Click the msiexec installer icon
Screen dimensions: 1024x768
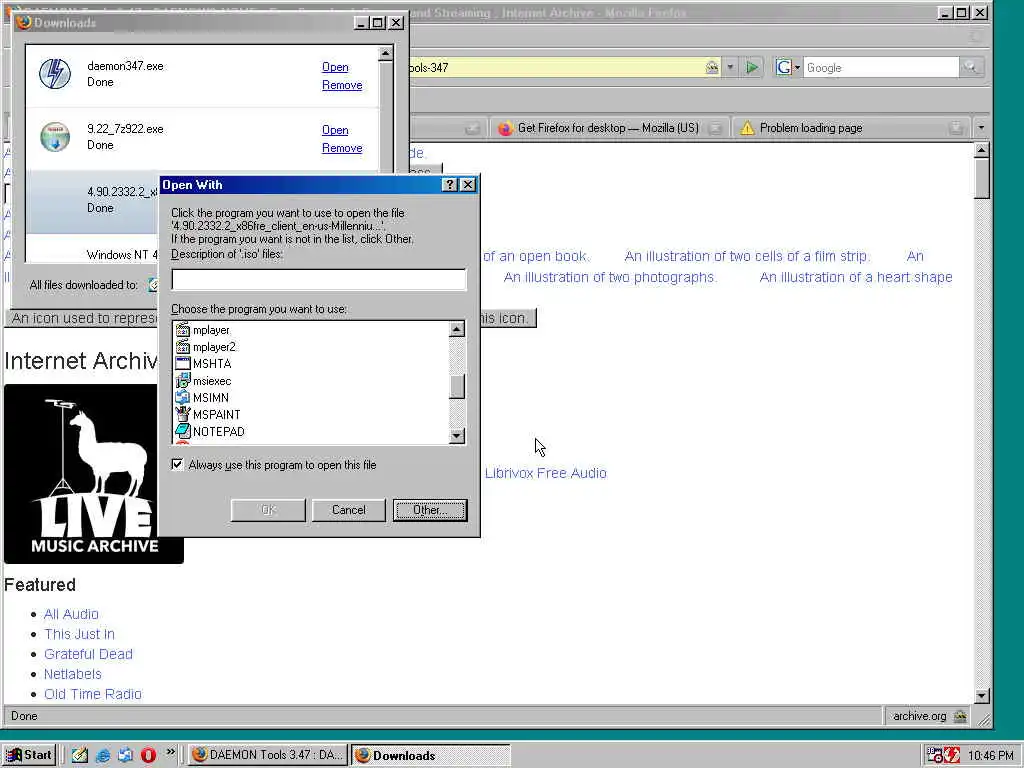click(x=183, y=381)
